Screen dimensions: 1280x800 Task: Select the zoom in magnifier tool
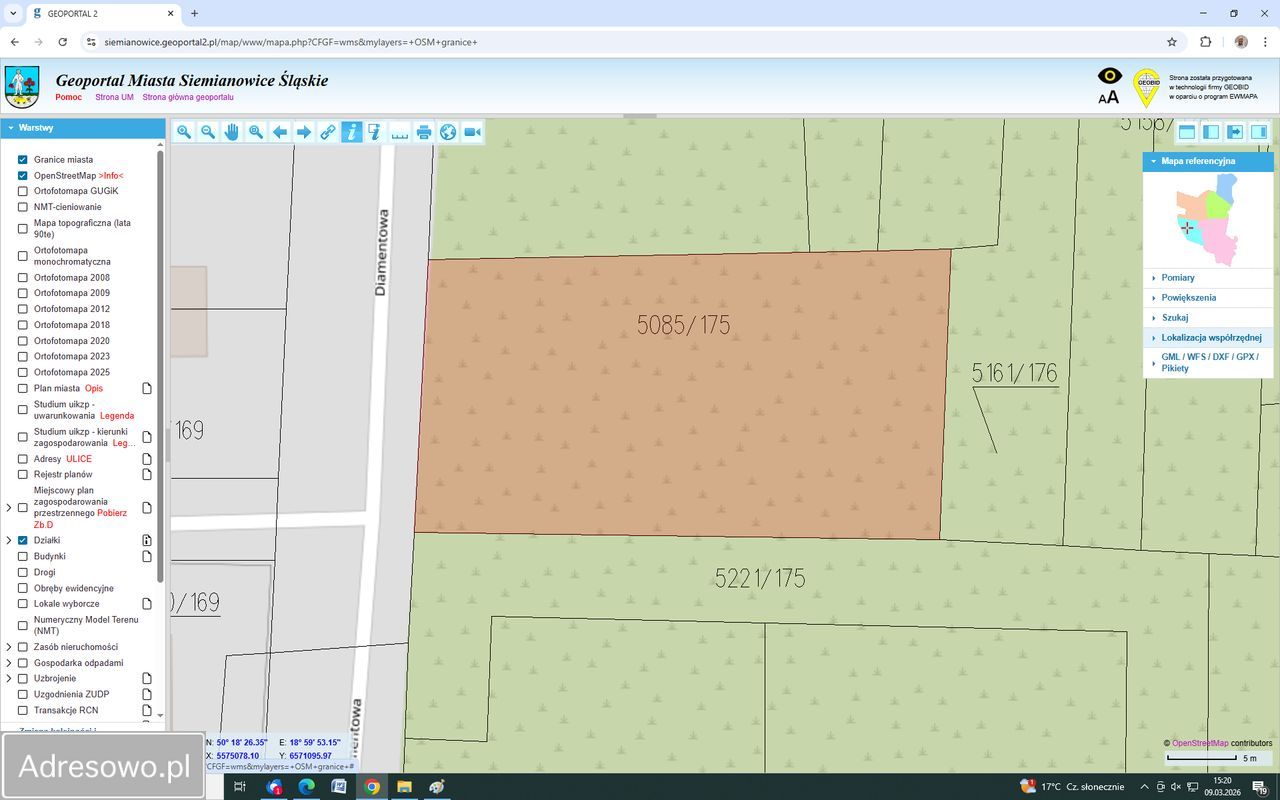point(184,132)
